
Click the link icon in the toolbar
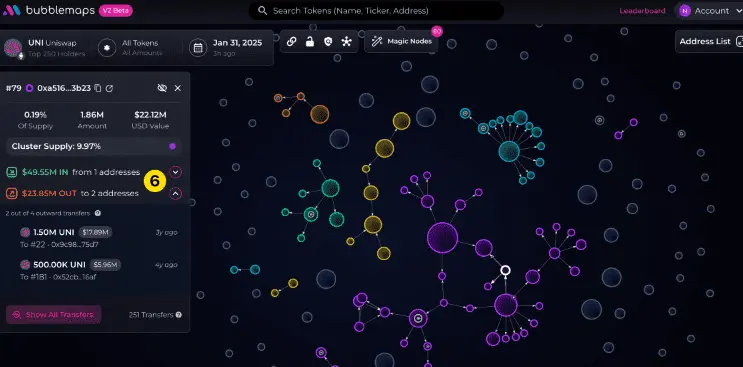tap(291, 41)
